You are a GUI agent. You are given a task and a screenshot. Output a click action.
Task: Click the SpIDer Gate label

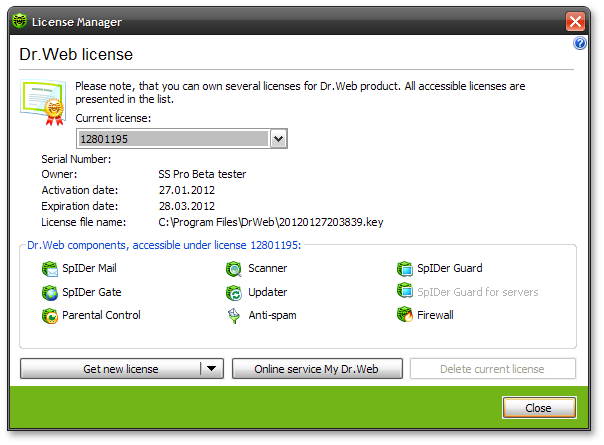point(92,292)
